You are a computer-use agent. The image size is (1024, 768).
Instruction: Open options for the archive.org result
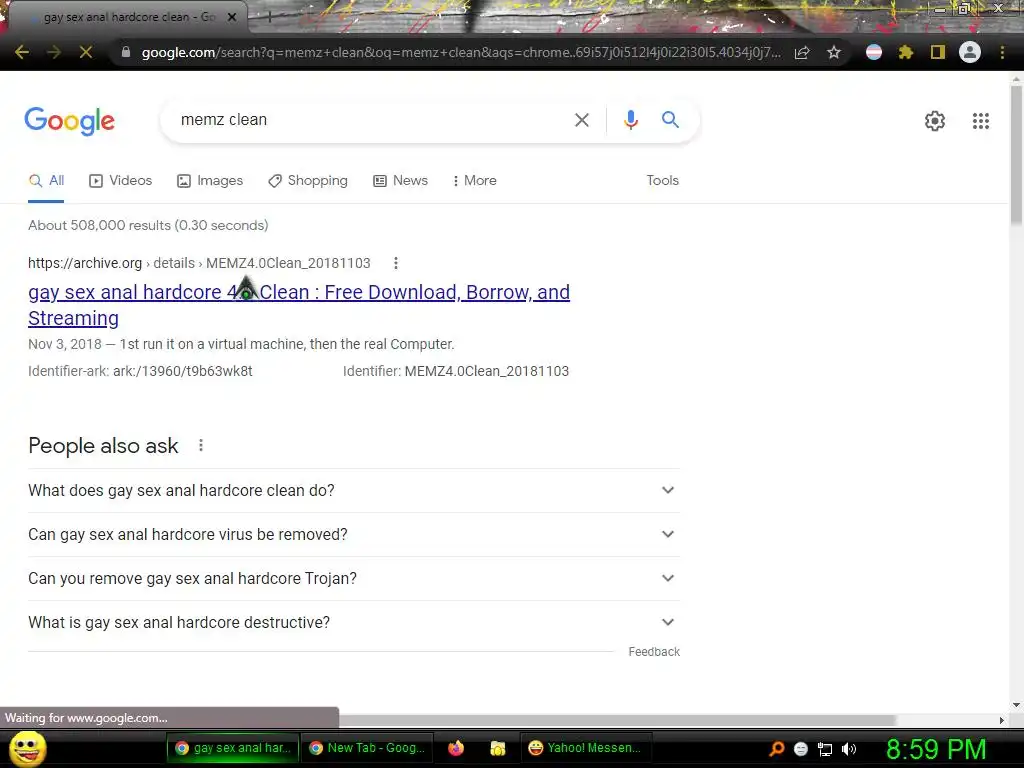[396, 263]
